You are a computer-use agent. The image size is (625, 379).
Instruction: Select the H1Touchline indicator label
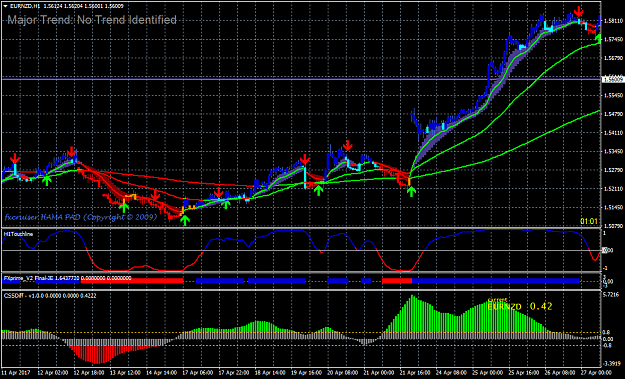[18, 234]
